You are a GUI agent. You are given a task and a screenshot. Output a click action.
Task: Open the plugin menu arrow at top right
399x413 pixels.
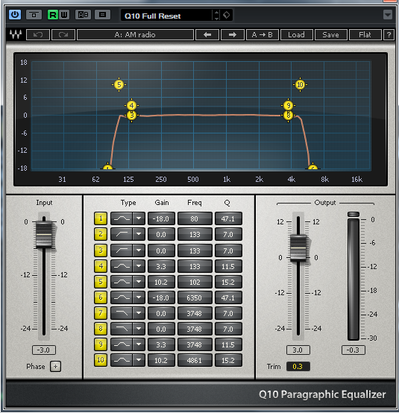387,15
